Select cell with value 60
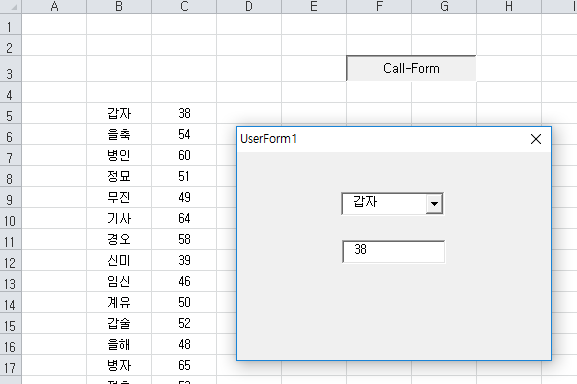The image size is (577, 384). 184,155
